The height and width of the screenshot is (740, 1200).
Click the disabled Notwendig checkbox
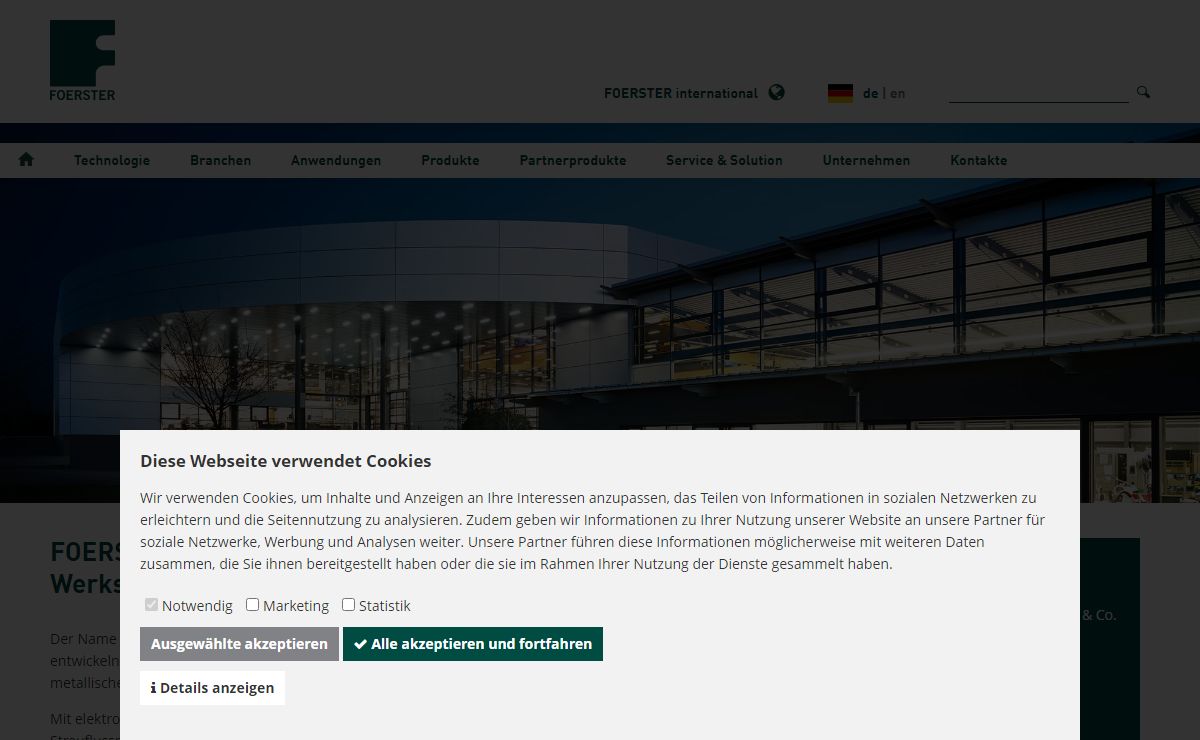pos(152,605)
